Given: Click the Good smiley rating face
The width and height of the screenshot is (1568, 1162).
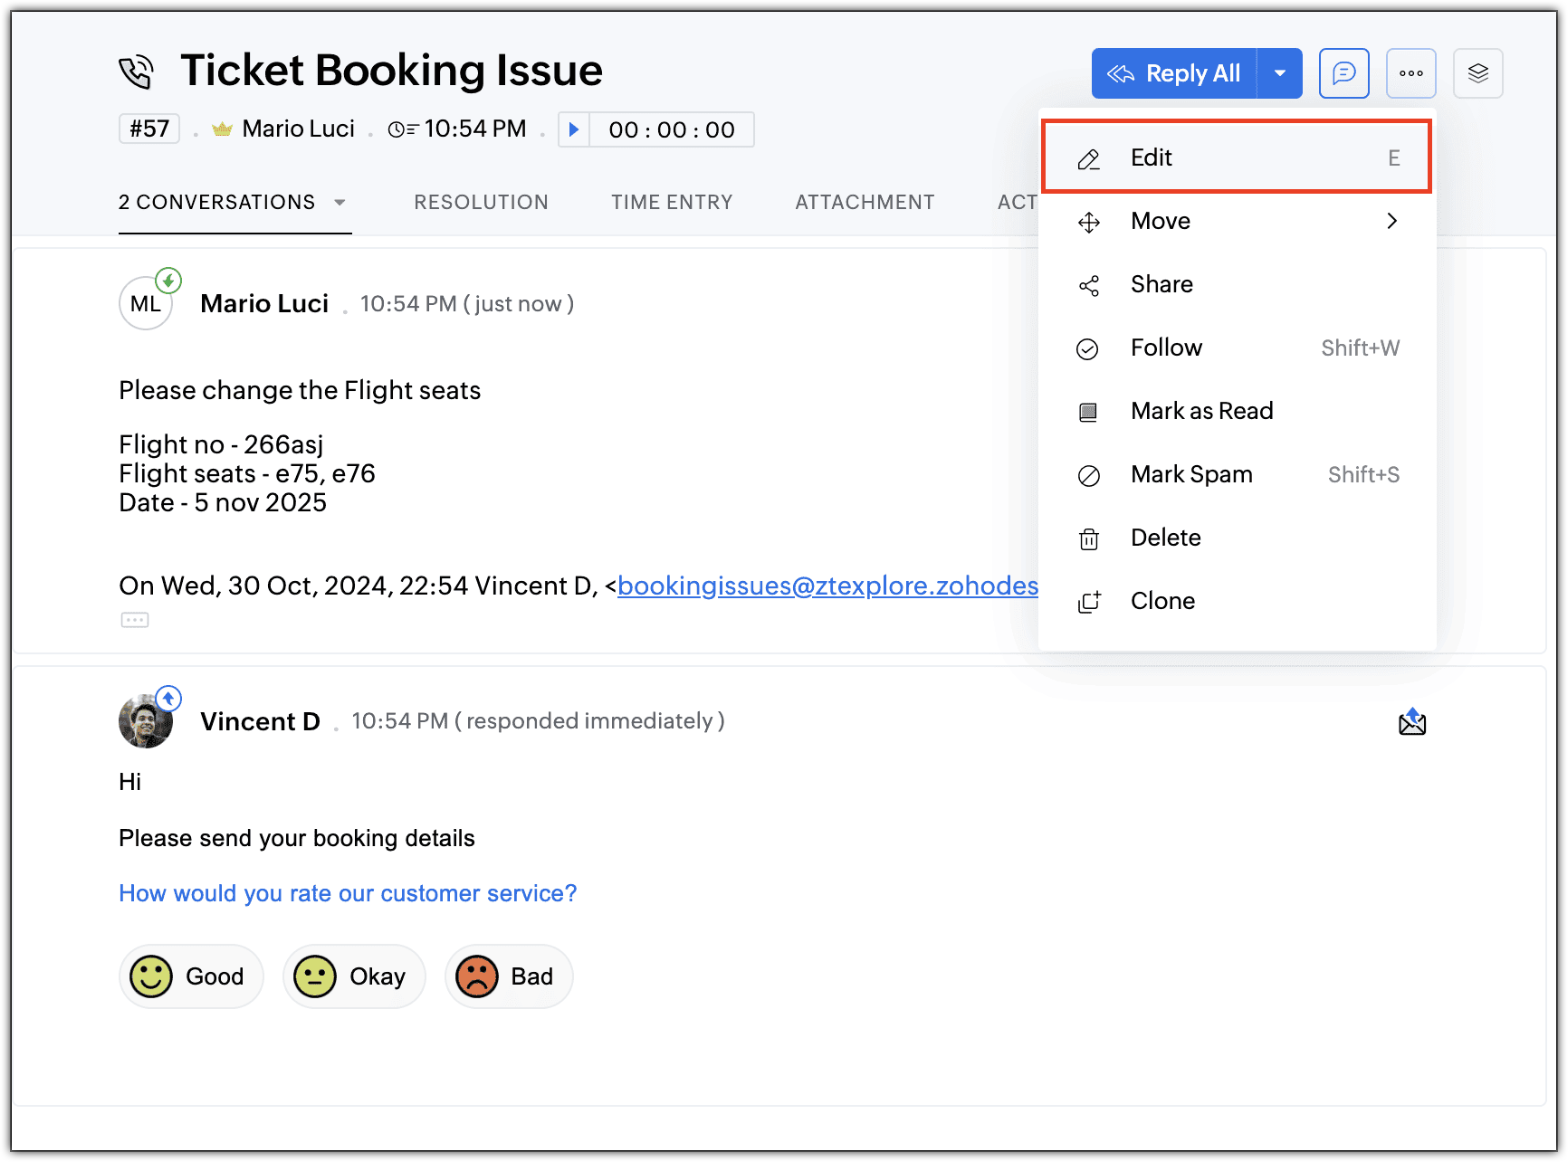Looking at the screenshot, I should (152, 976).
